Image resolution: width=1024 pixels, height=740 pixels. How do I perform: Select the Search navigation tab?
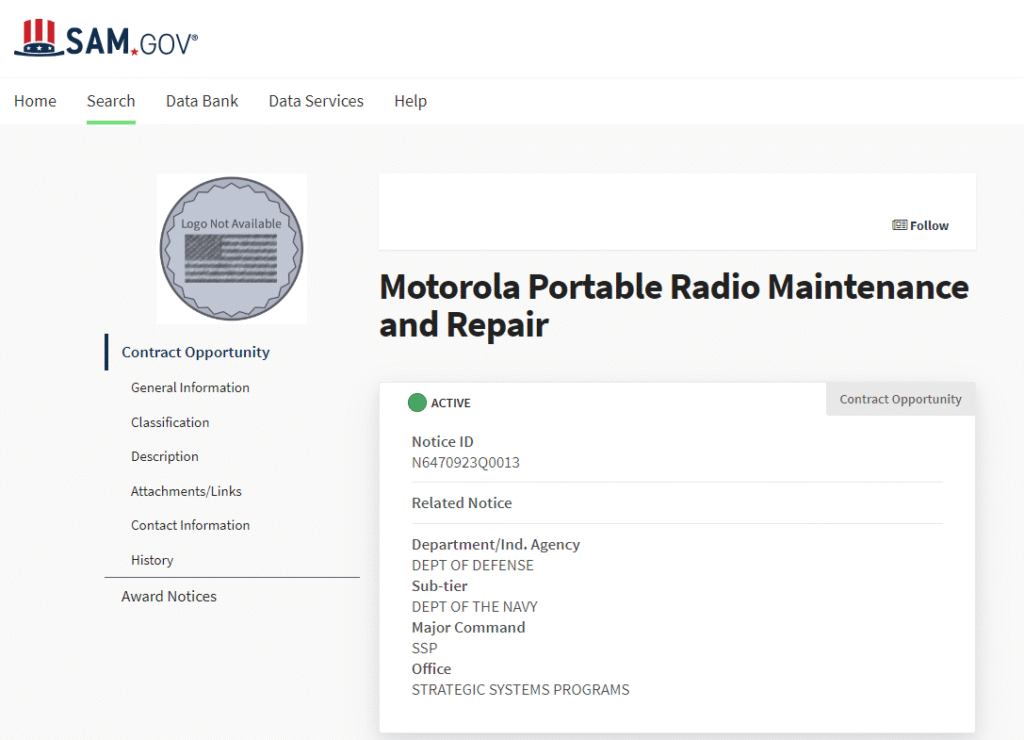pos(111,101)
